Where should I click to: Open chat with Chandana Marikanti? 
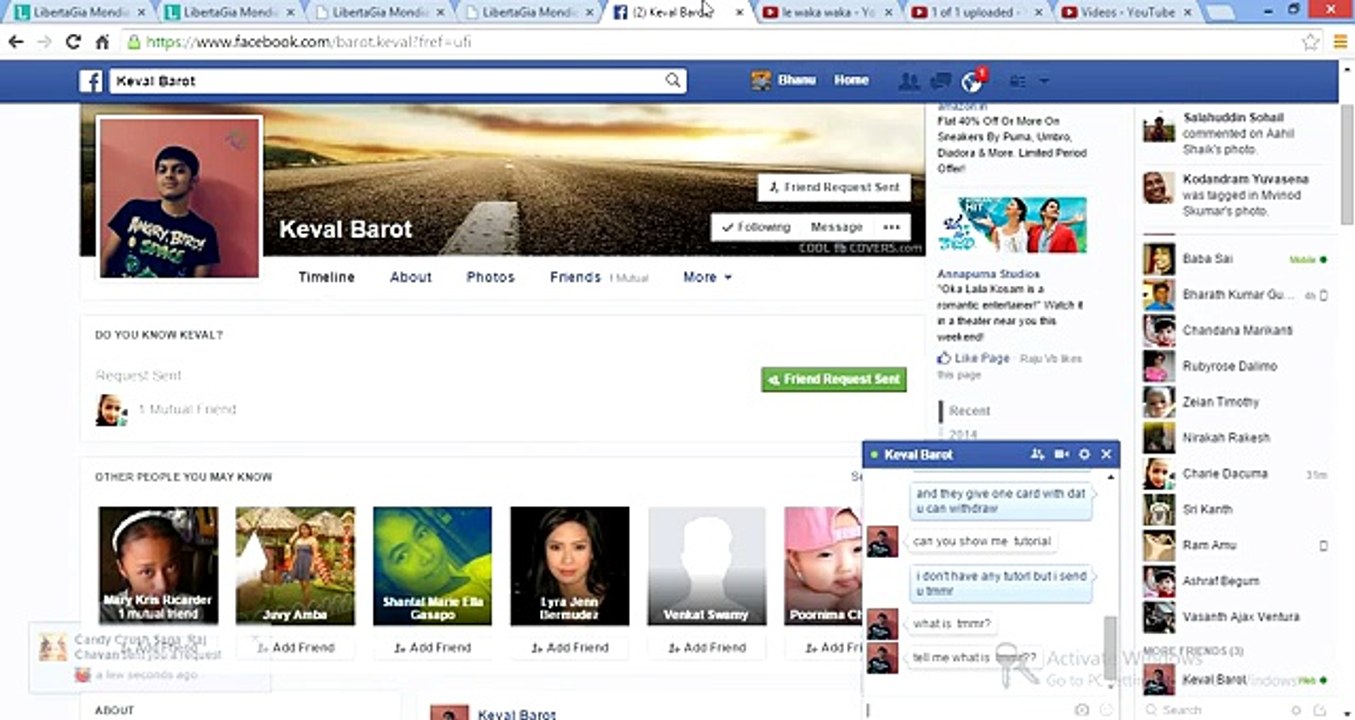point(1236,330)
